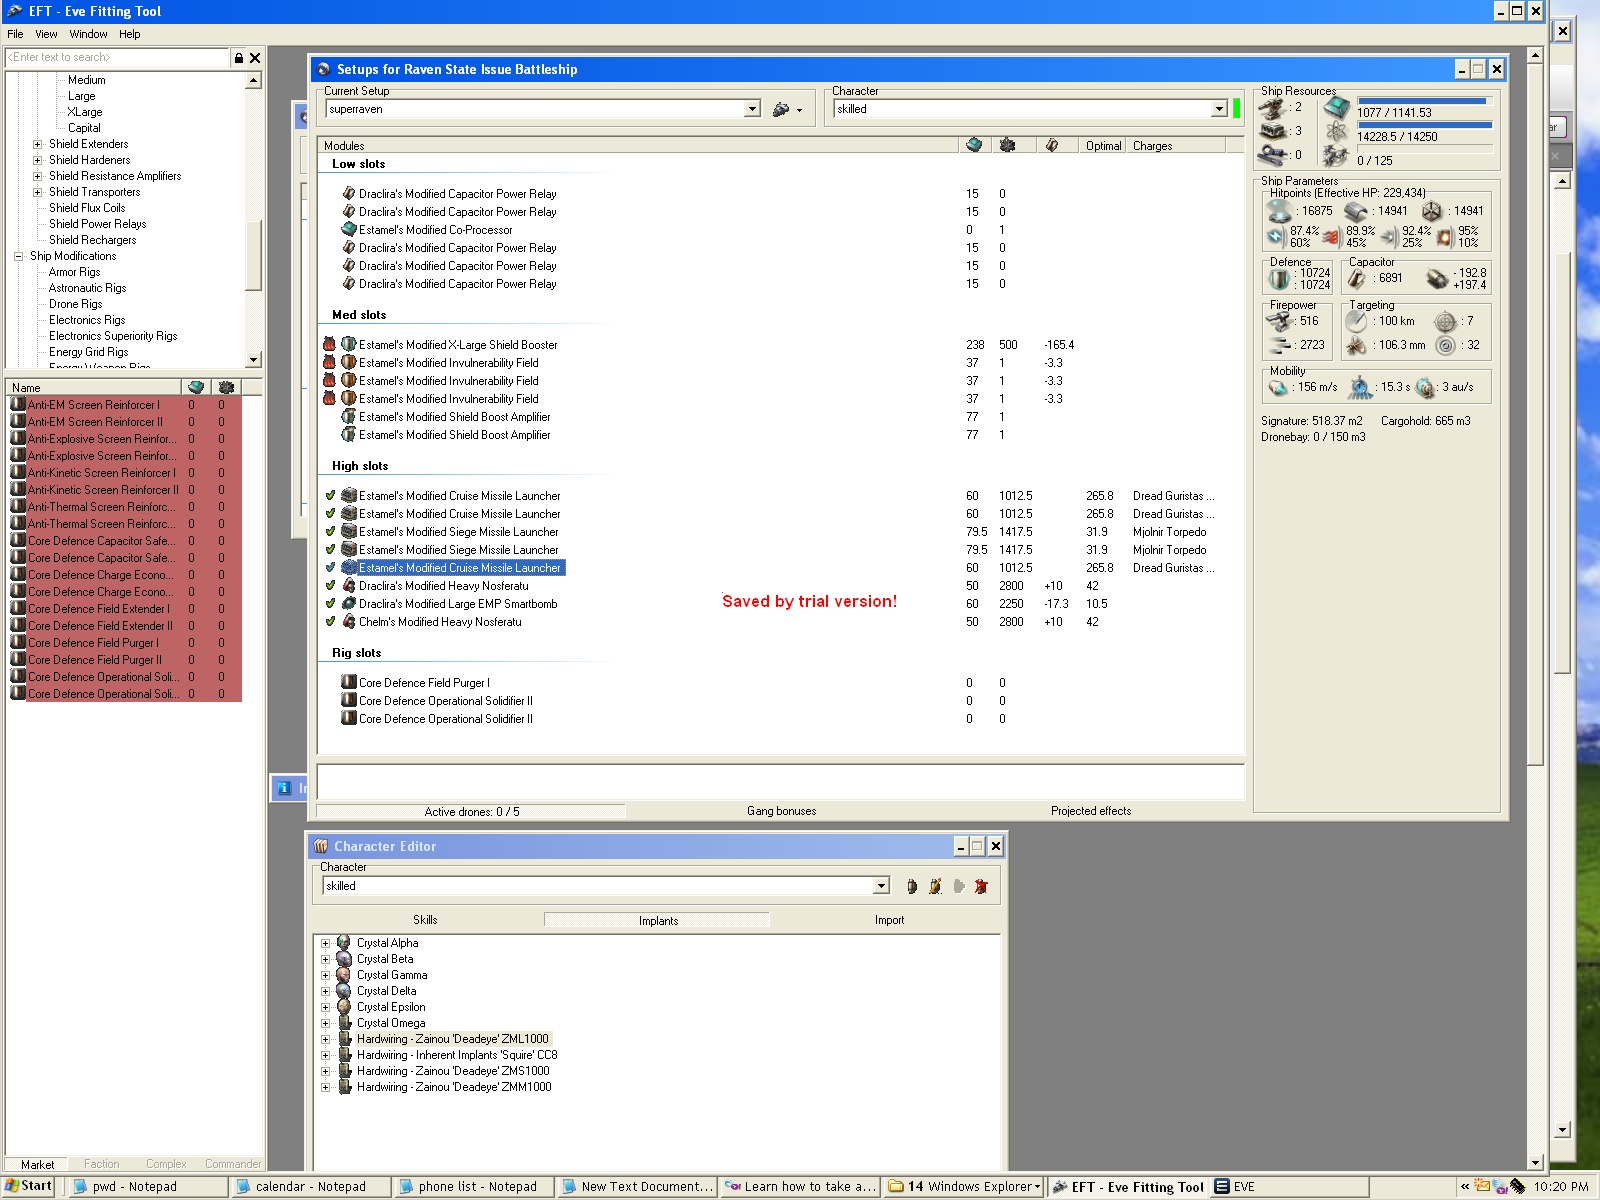The width and height of the screenshot is (1600, 1200).
Task: Toggle active checkmark of Draclira's Heavy Nosferatu
Action: (330, 585)
